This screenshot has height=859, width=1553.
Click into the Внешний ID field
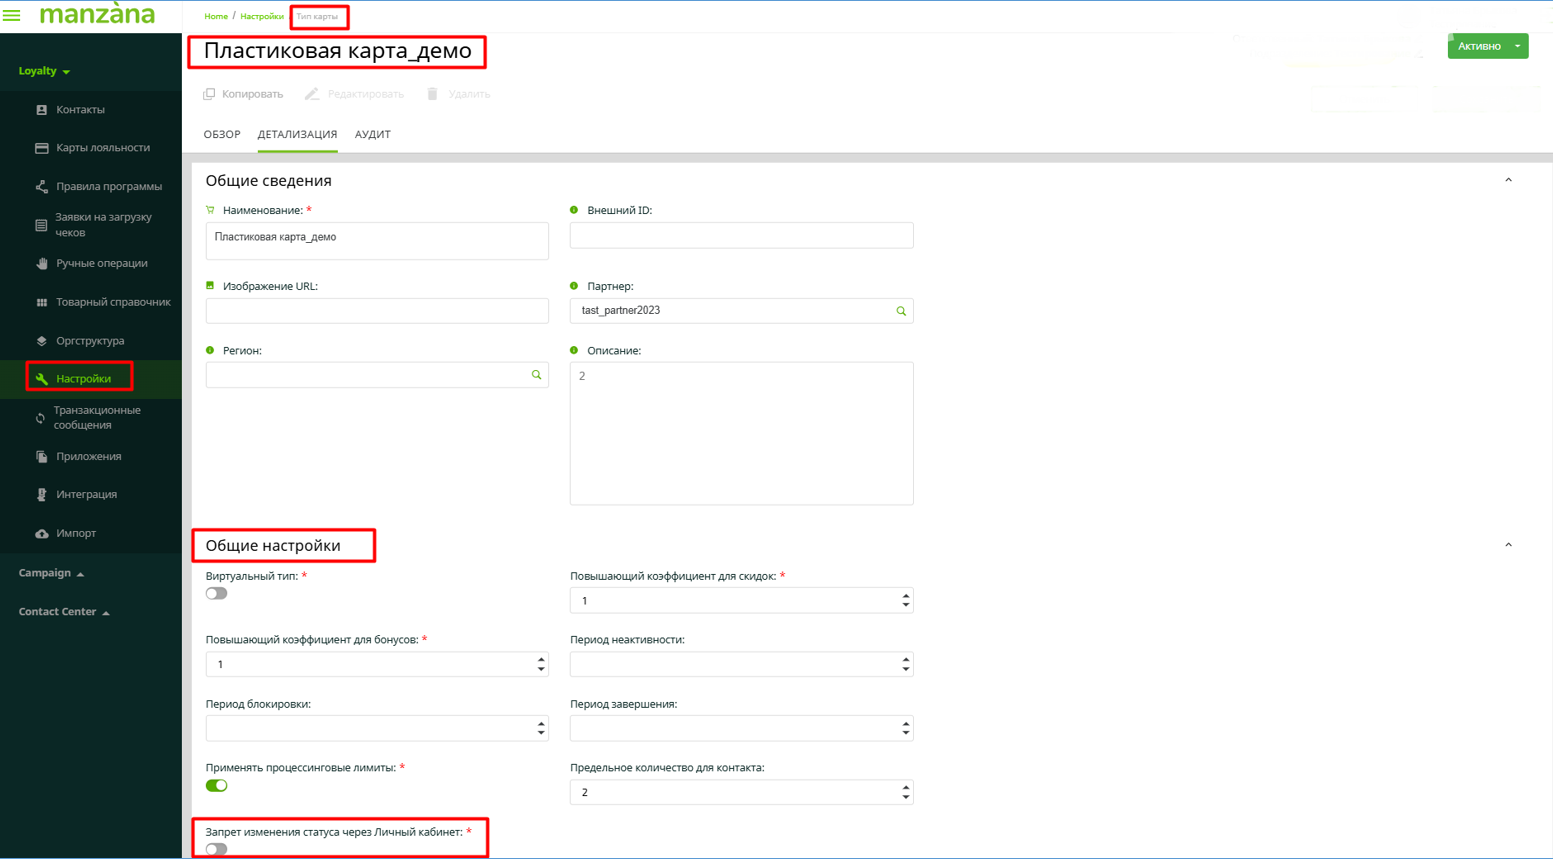pyautogui.click(x=741, y=235)
